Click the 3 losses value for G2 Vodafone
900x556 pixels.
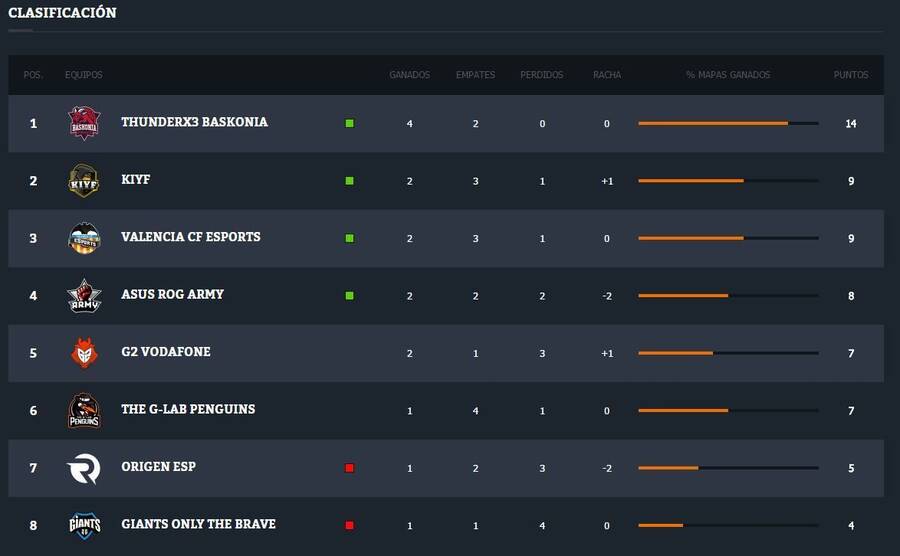click(x=542, y=353)
